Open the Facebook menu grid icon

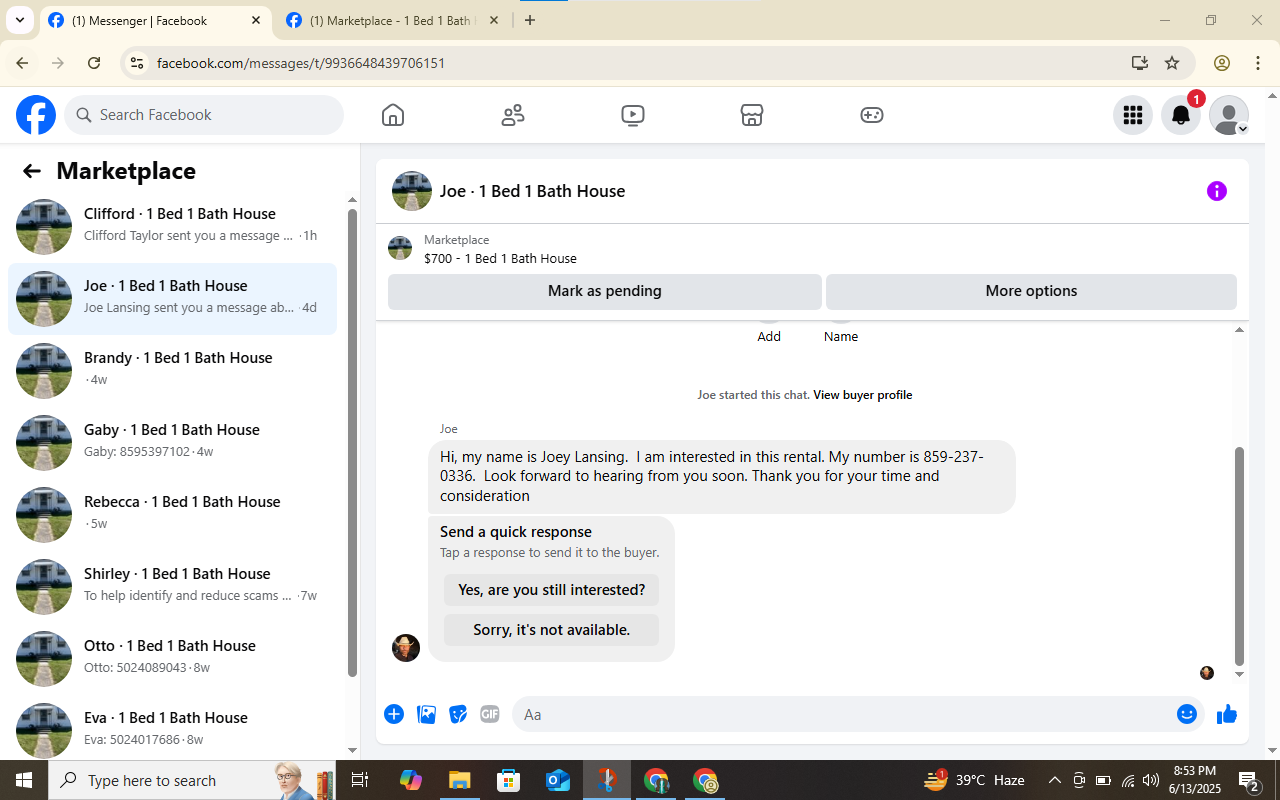click(1133, 115)
